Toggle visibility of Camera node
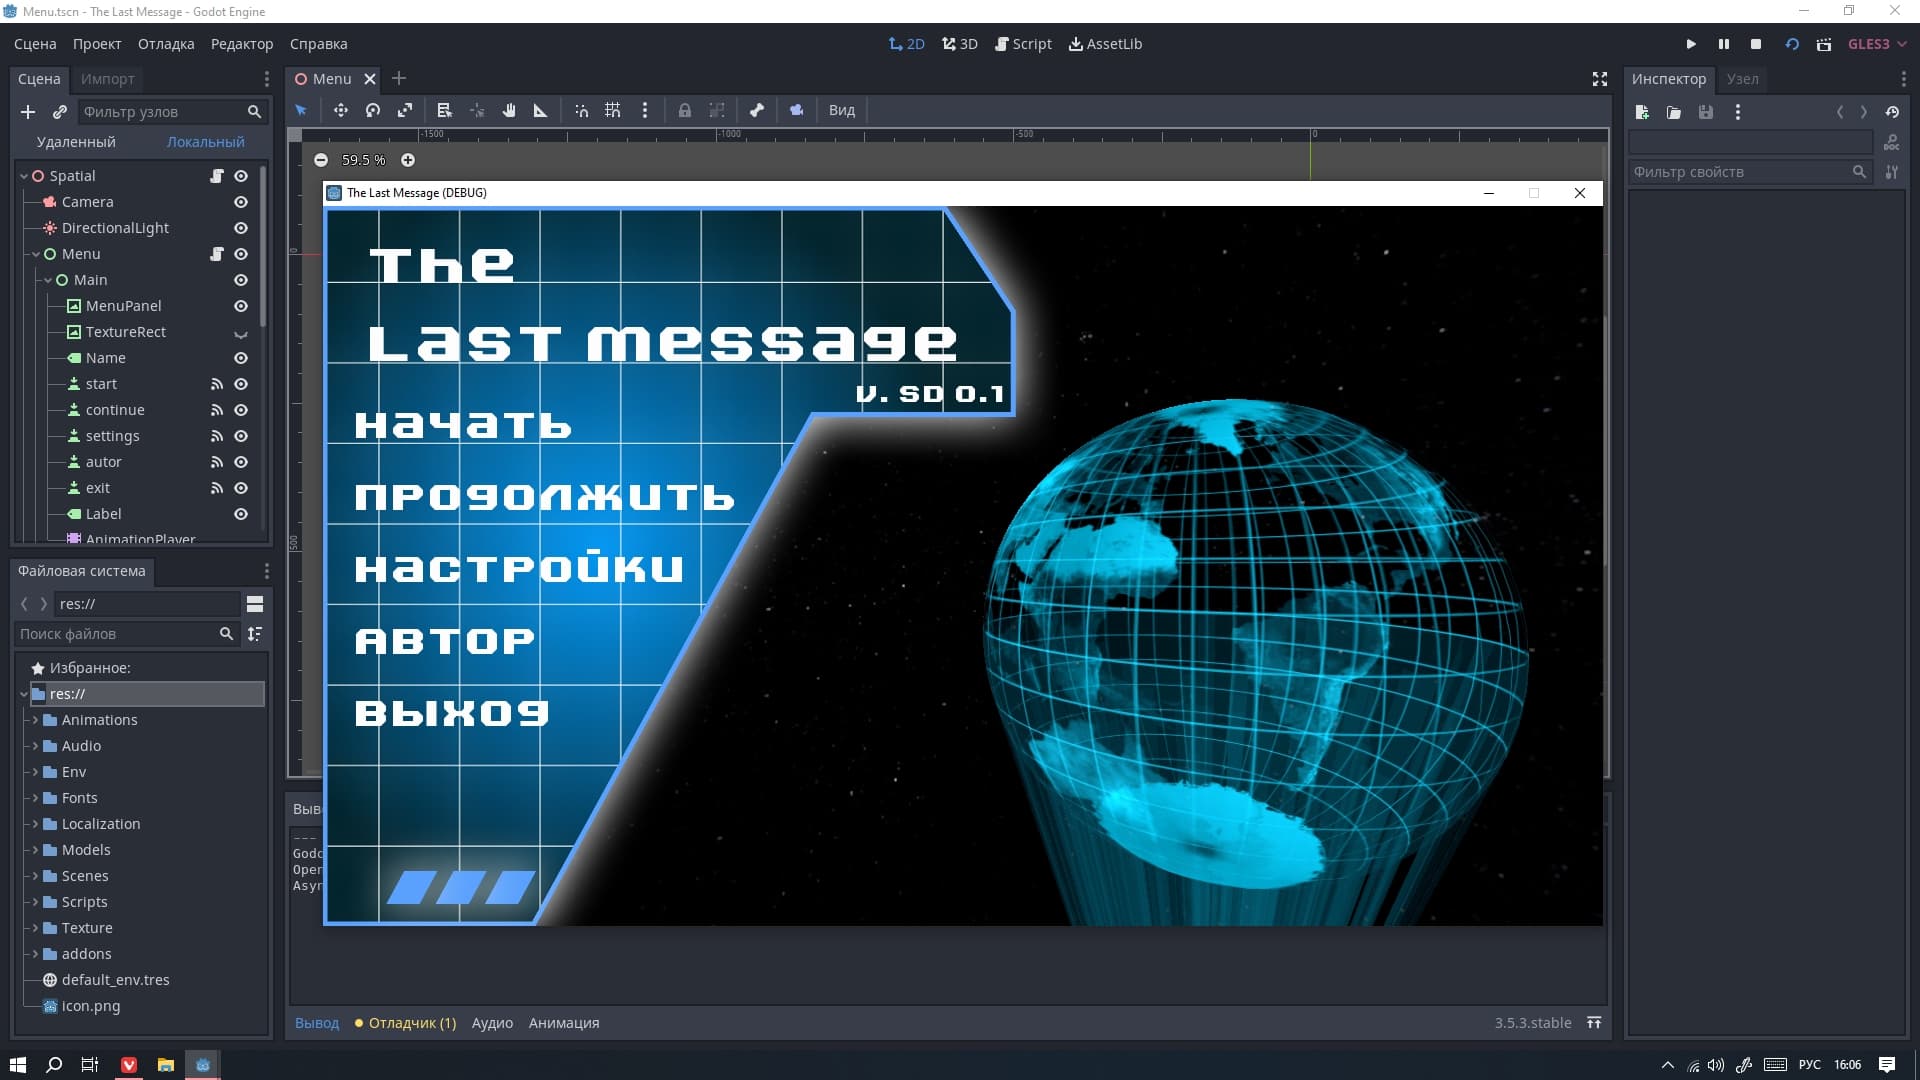Viewport: 1920px width, 1080px height. [241, 202]
